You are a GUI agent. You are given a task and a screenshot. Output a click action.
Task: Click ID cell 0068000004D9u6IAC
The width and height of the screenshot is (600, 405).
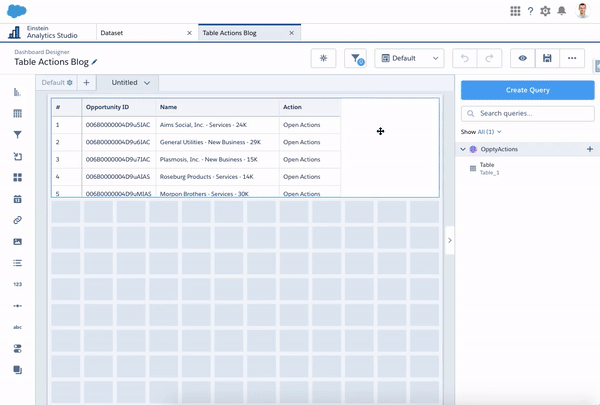(x=118, y=142)
